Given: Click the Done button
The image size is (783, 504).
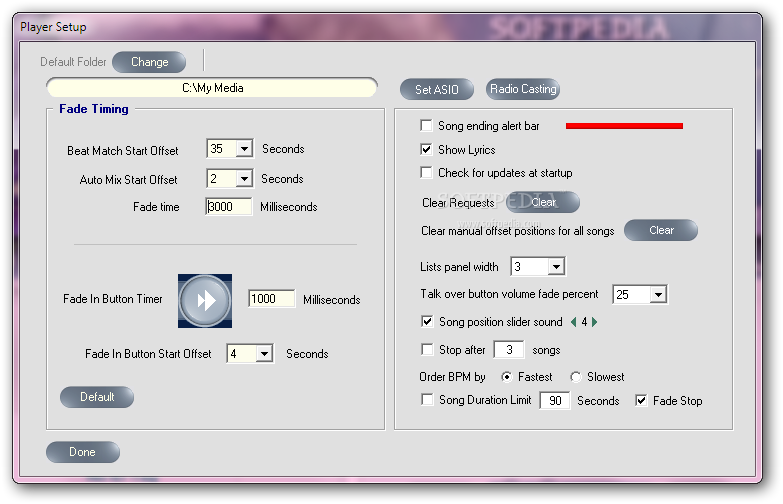Looking at the screenshot, I should 83,452.
